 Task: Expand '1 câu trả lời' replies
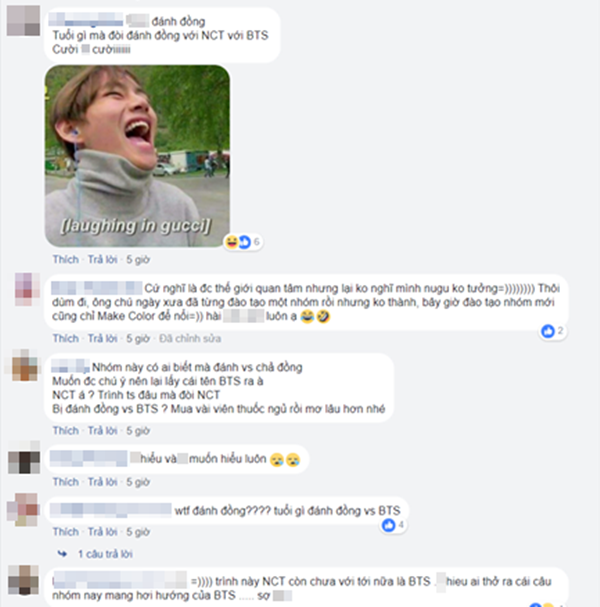pos(105,554)
